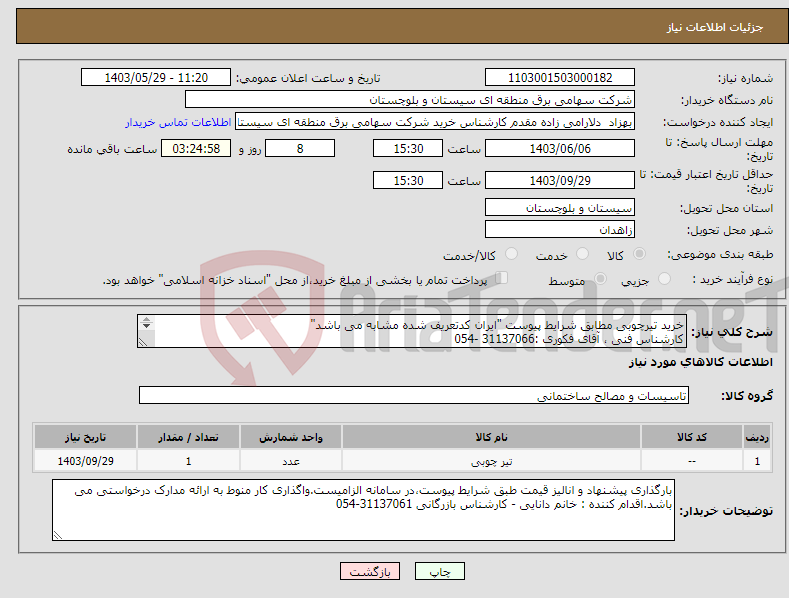Image resolution: width=789 pixels, height=598 pixels.
Task: Click the response deadline time 15:30
Action: (x=408, y=148)
